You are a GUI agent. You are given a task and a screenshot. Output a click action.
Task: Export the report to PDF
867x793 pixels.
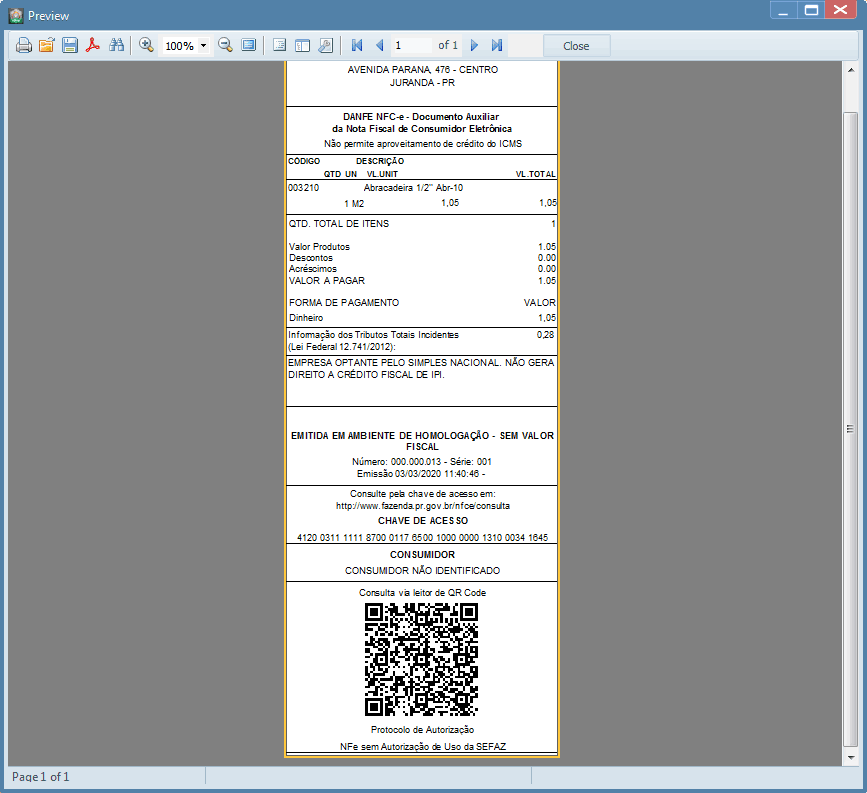(x=93, y=45)
